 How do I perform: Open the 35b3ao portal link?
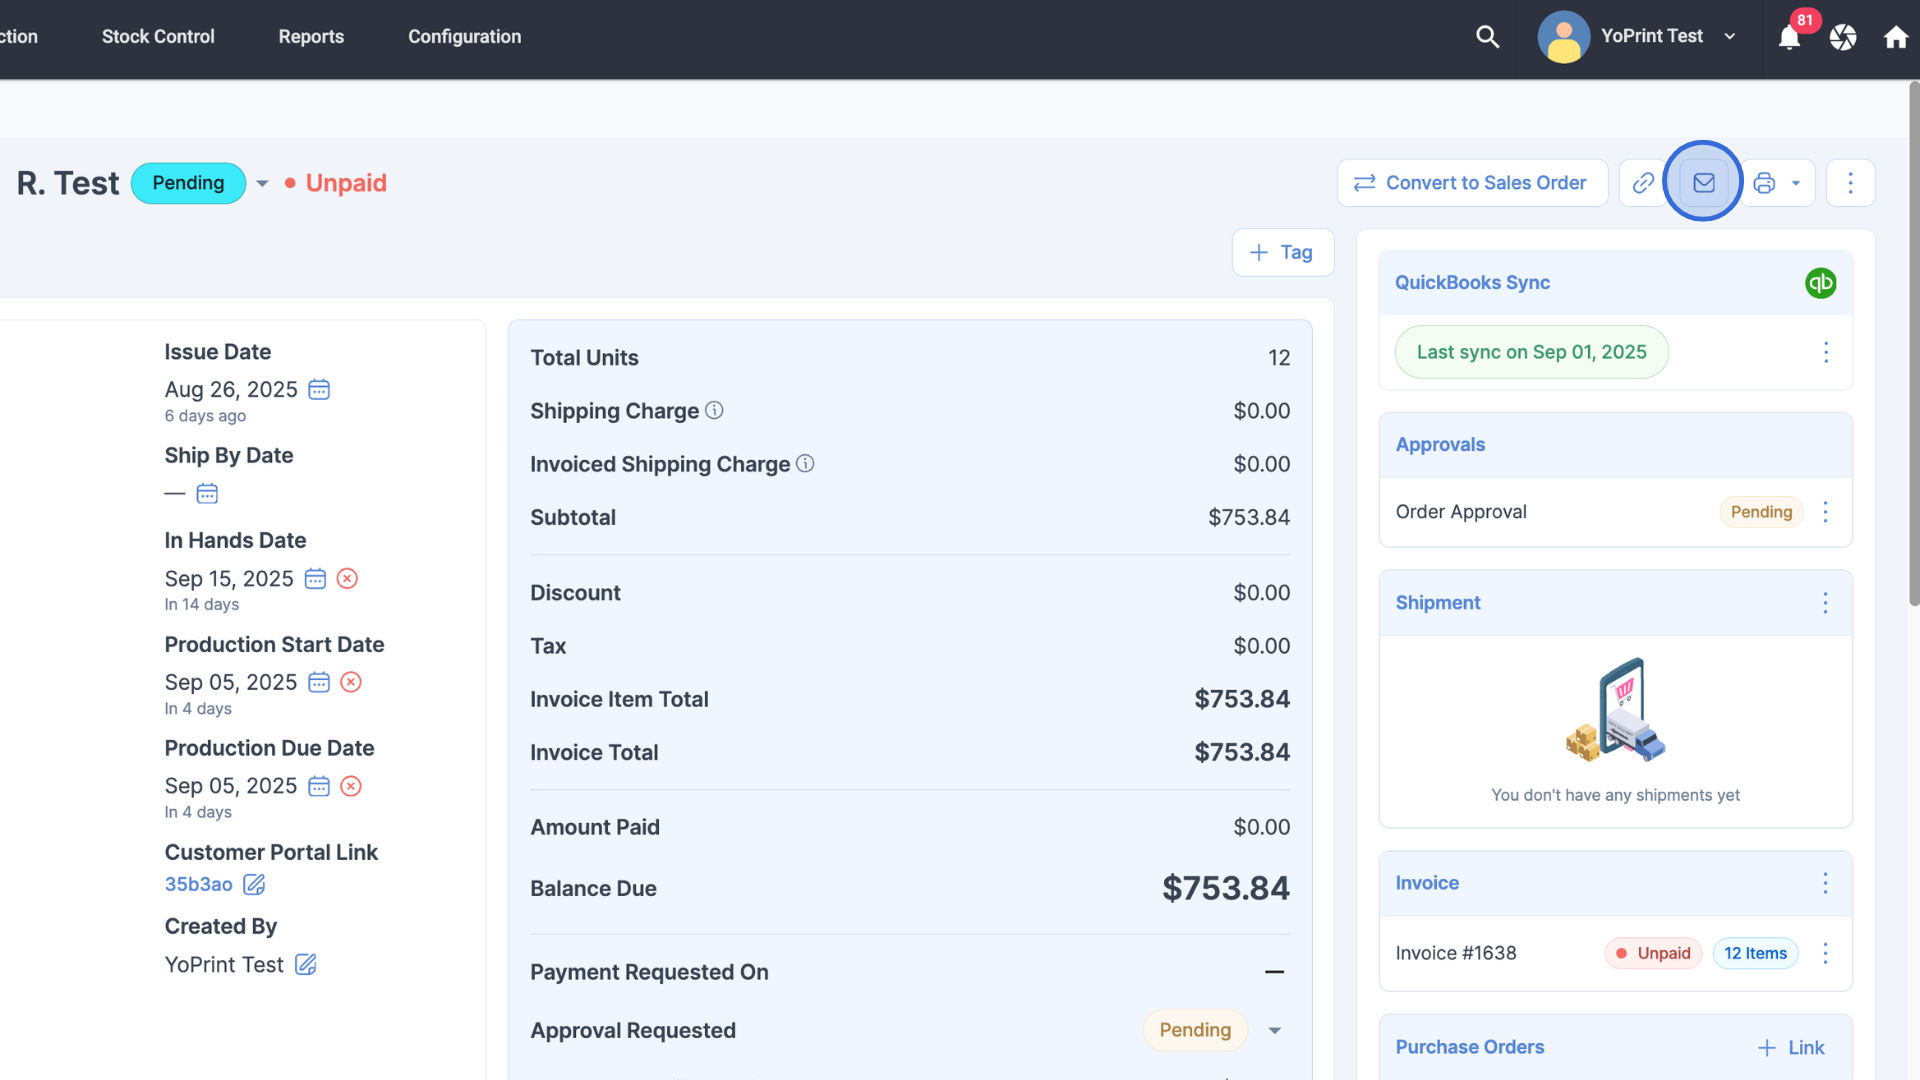pyautogui.click(x=198, y=884)
